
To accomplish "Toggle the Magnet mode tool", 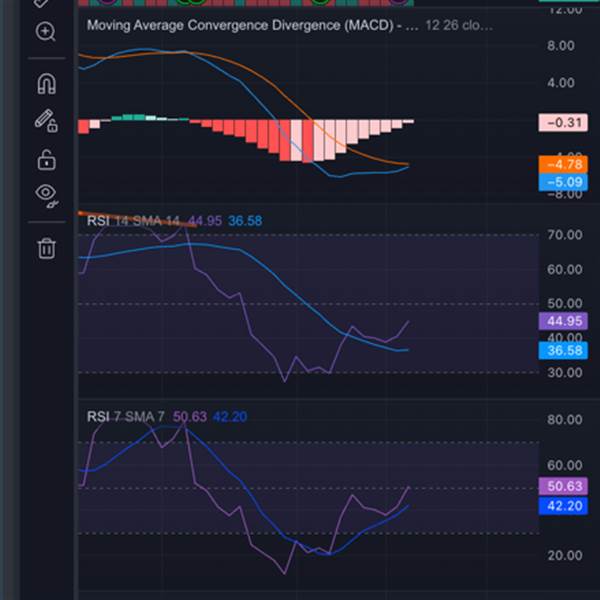I will click(x=46, y=83).
